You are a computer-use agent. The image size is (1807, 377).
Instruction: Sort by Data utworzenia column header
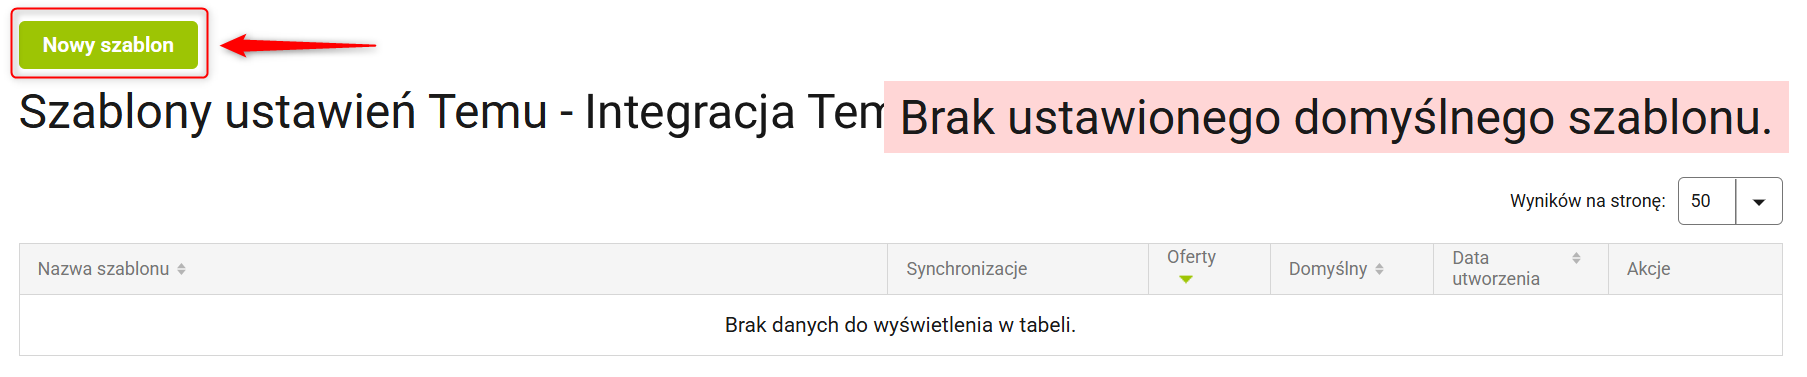1496,268
